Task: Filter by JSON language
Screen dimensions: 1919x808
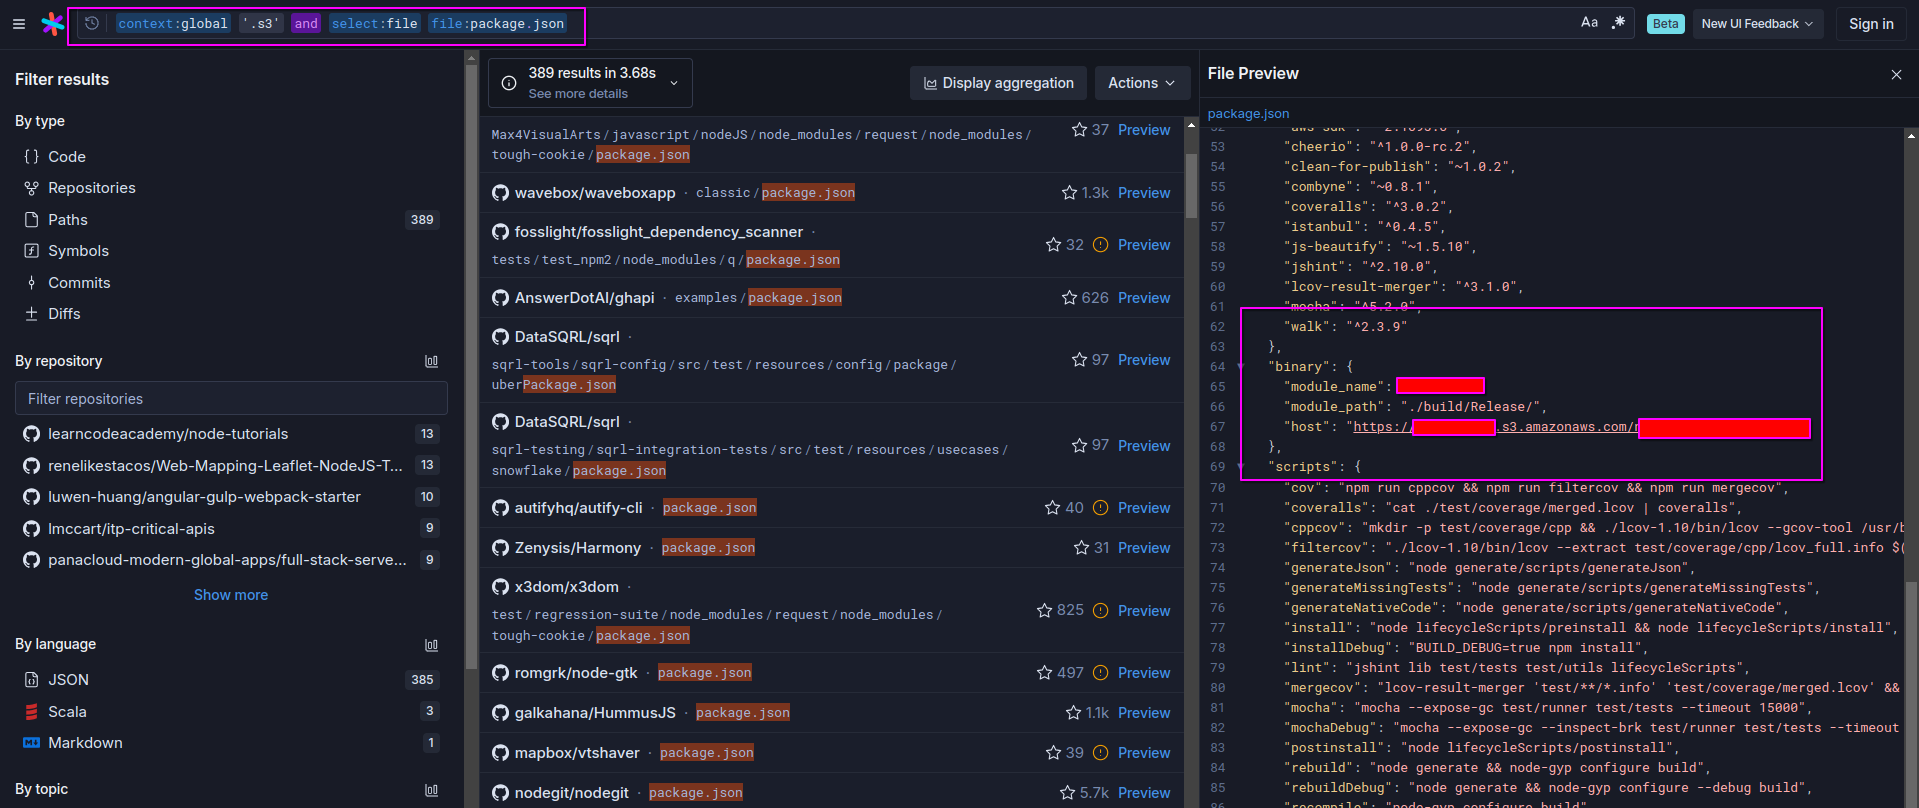Action: coord(231,680)
